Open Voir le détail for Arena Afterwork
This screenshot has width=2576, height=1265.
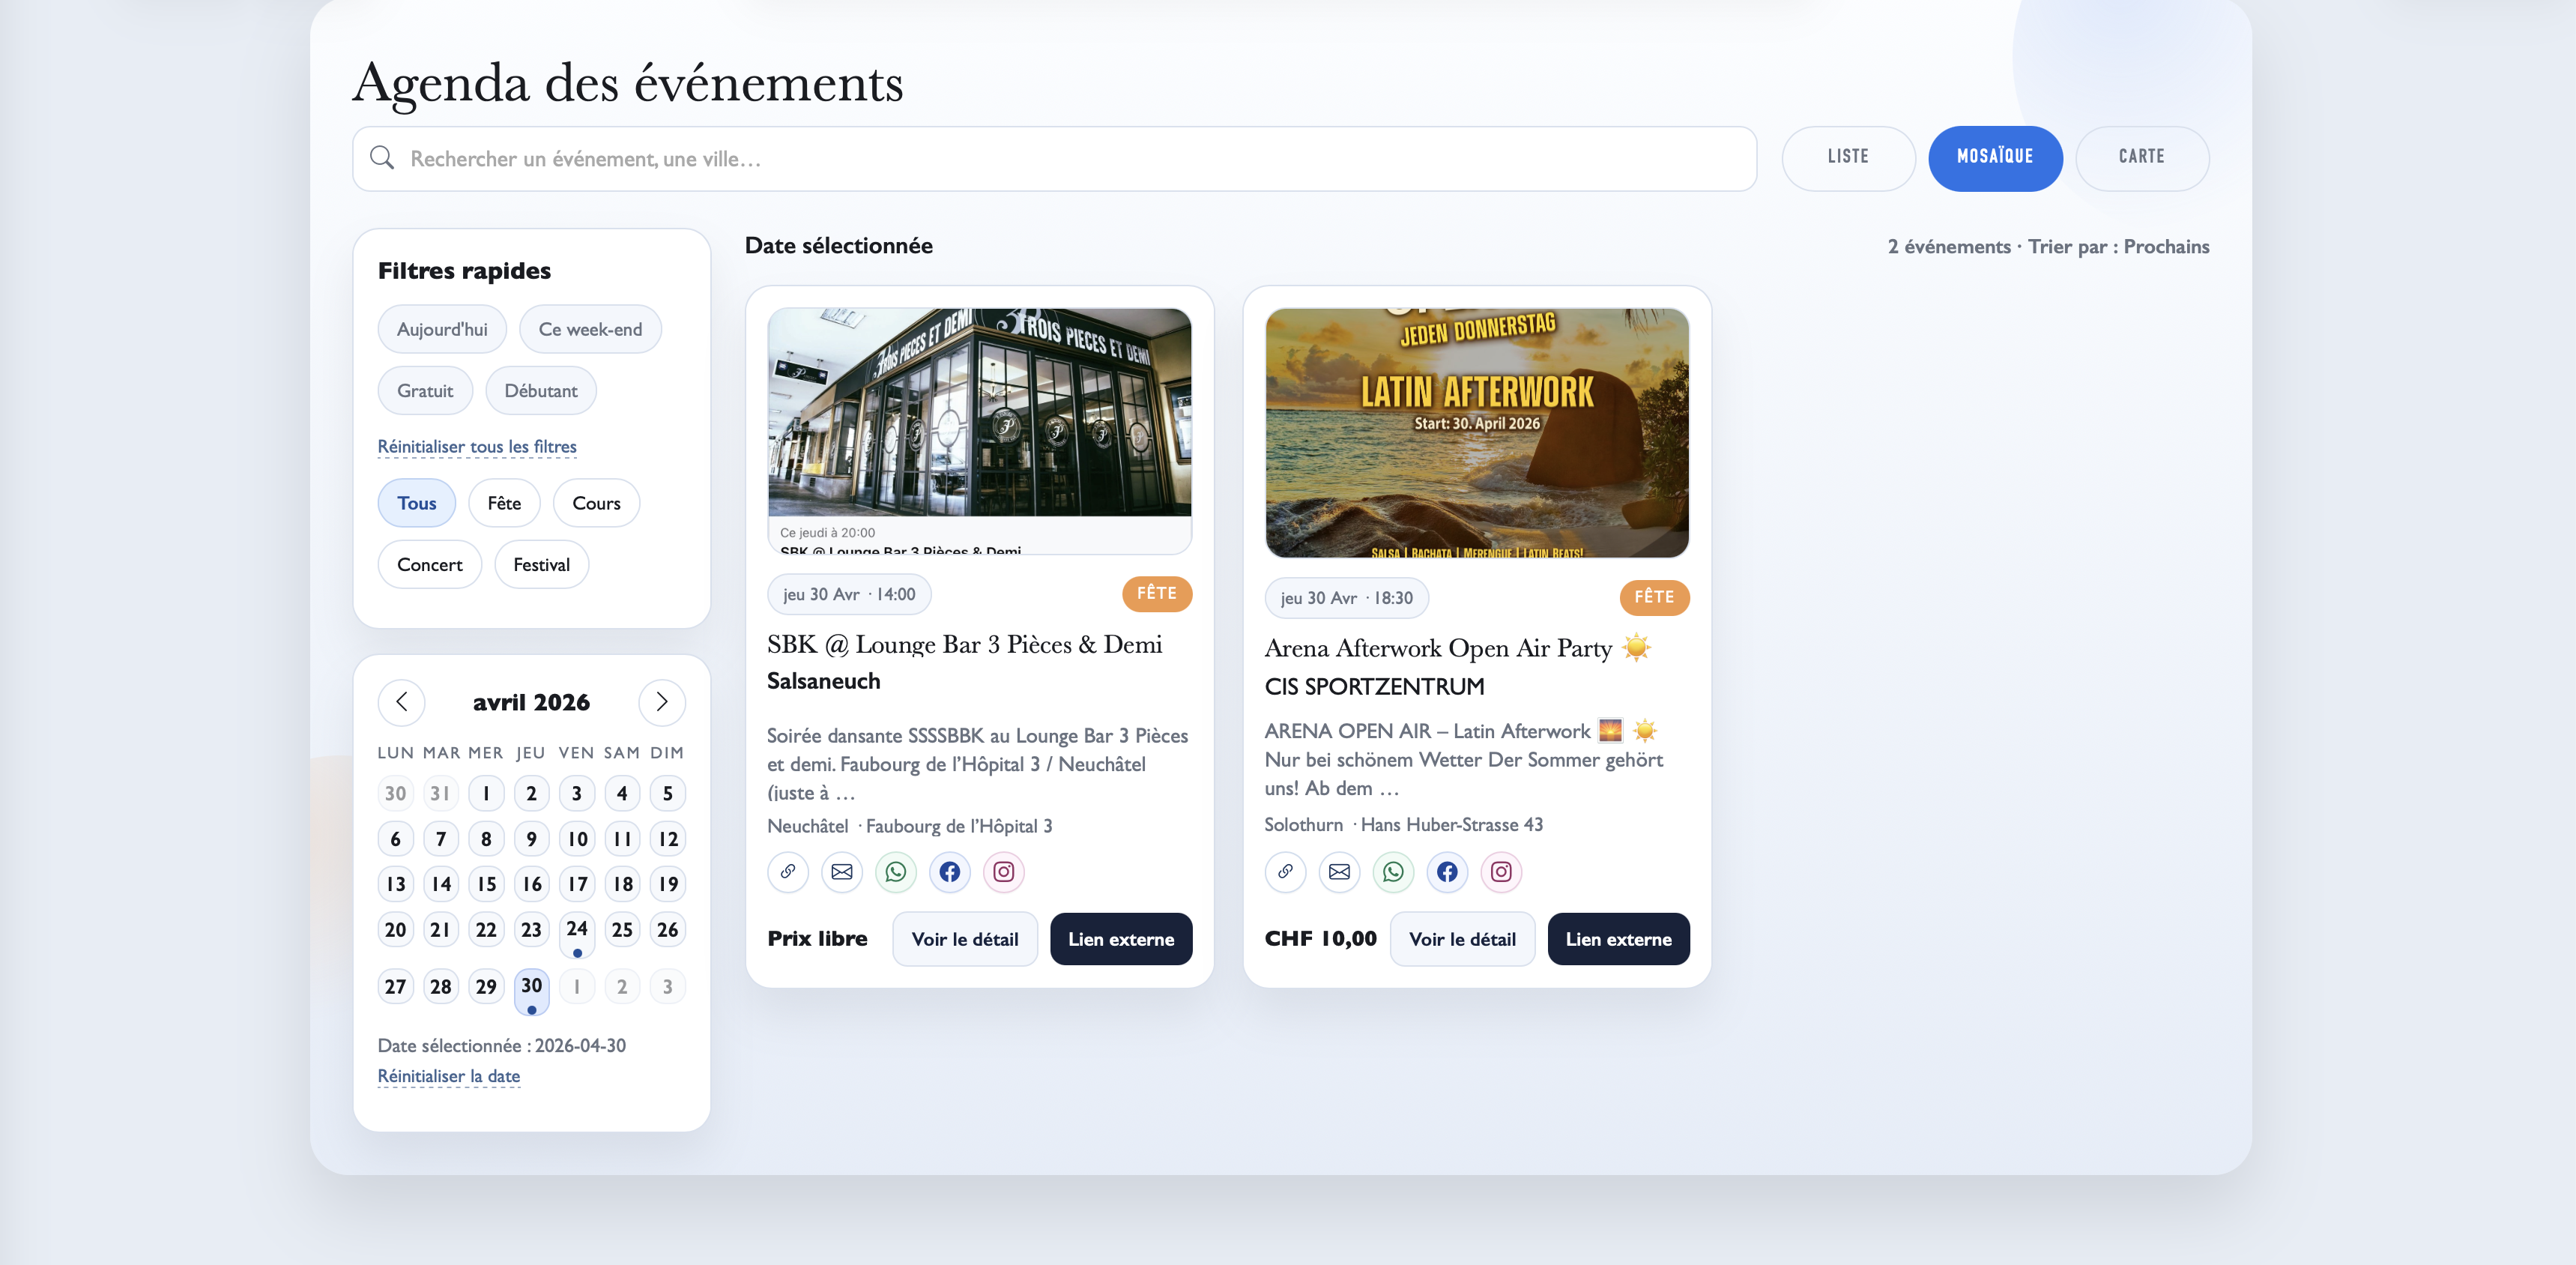pyautogui.click(x=1462, y=939)
